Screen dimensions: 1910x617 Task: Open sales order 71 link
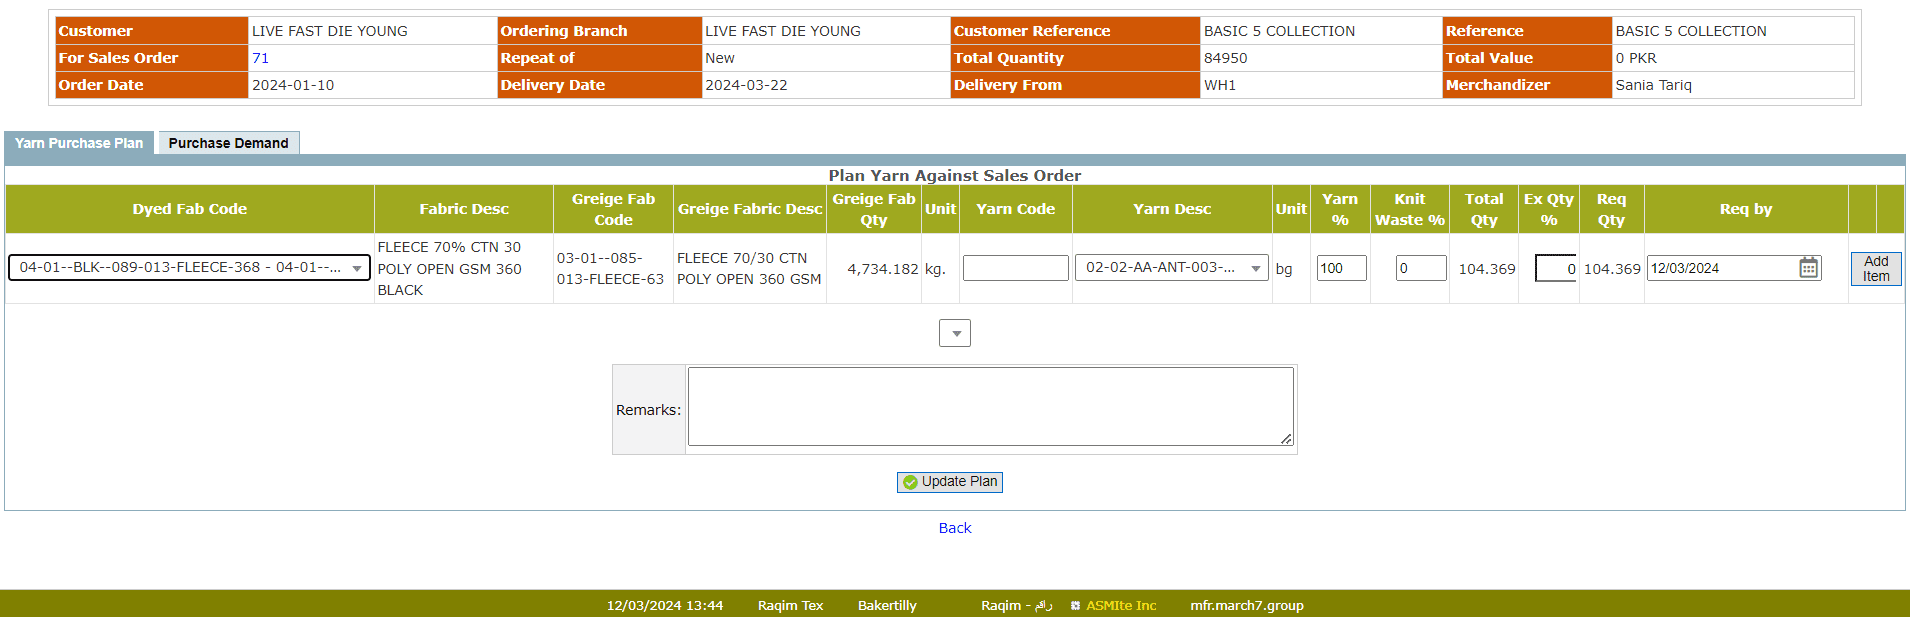260,58
